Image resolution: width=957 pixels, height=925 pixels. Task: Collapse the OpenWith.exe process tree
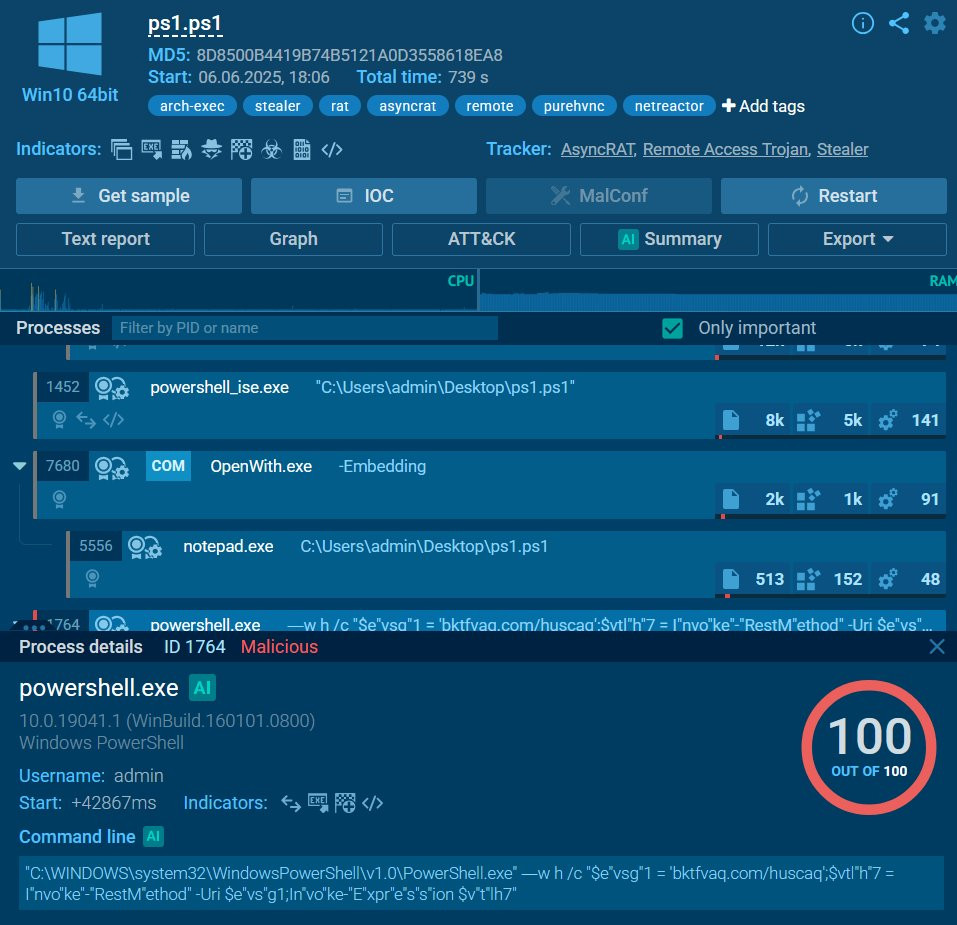(20, 466)
